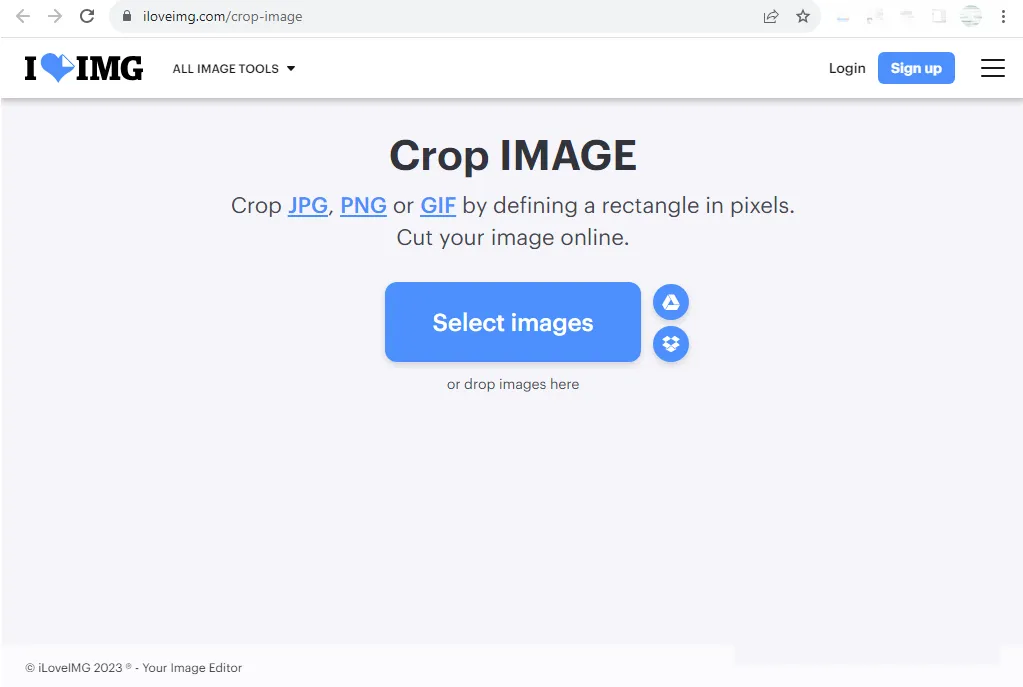This screenshot has height=687, width=1023.
Task: Go back to previous page
Action: pyautogui.click(x=23, y=16)
